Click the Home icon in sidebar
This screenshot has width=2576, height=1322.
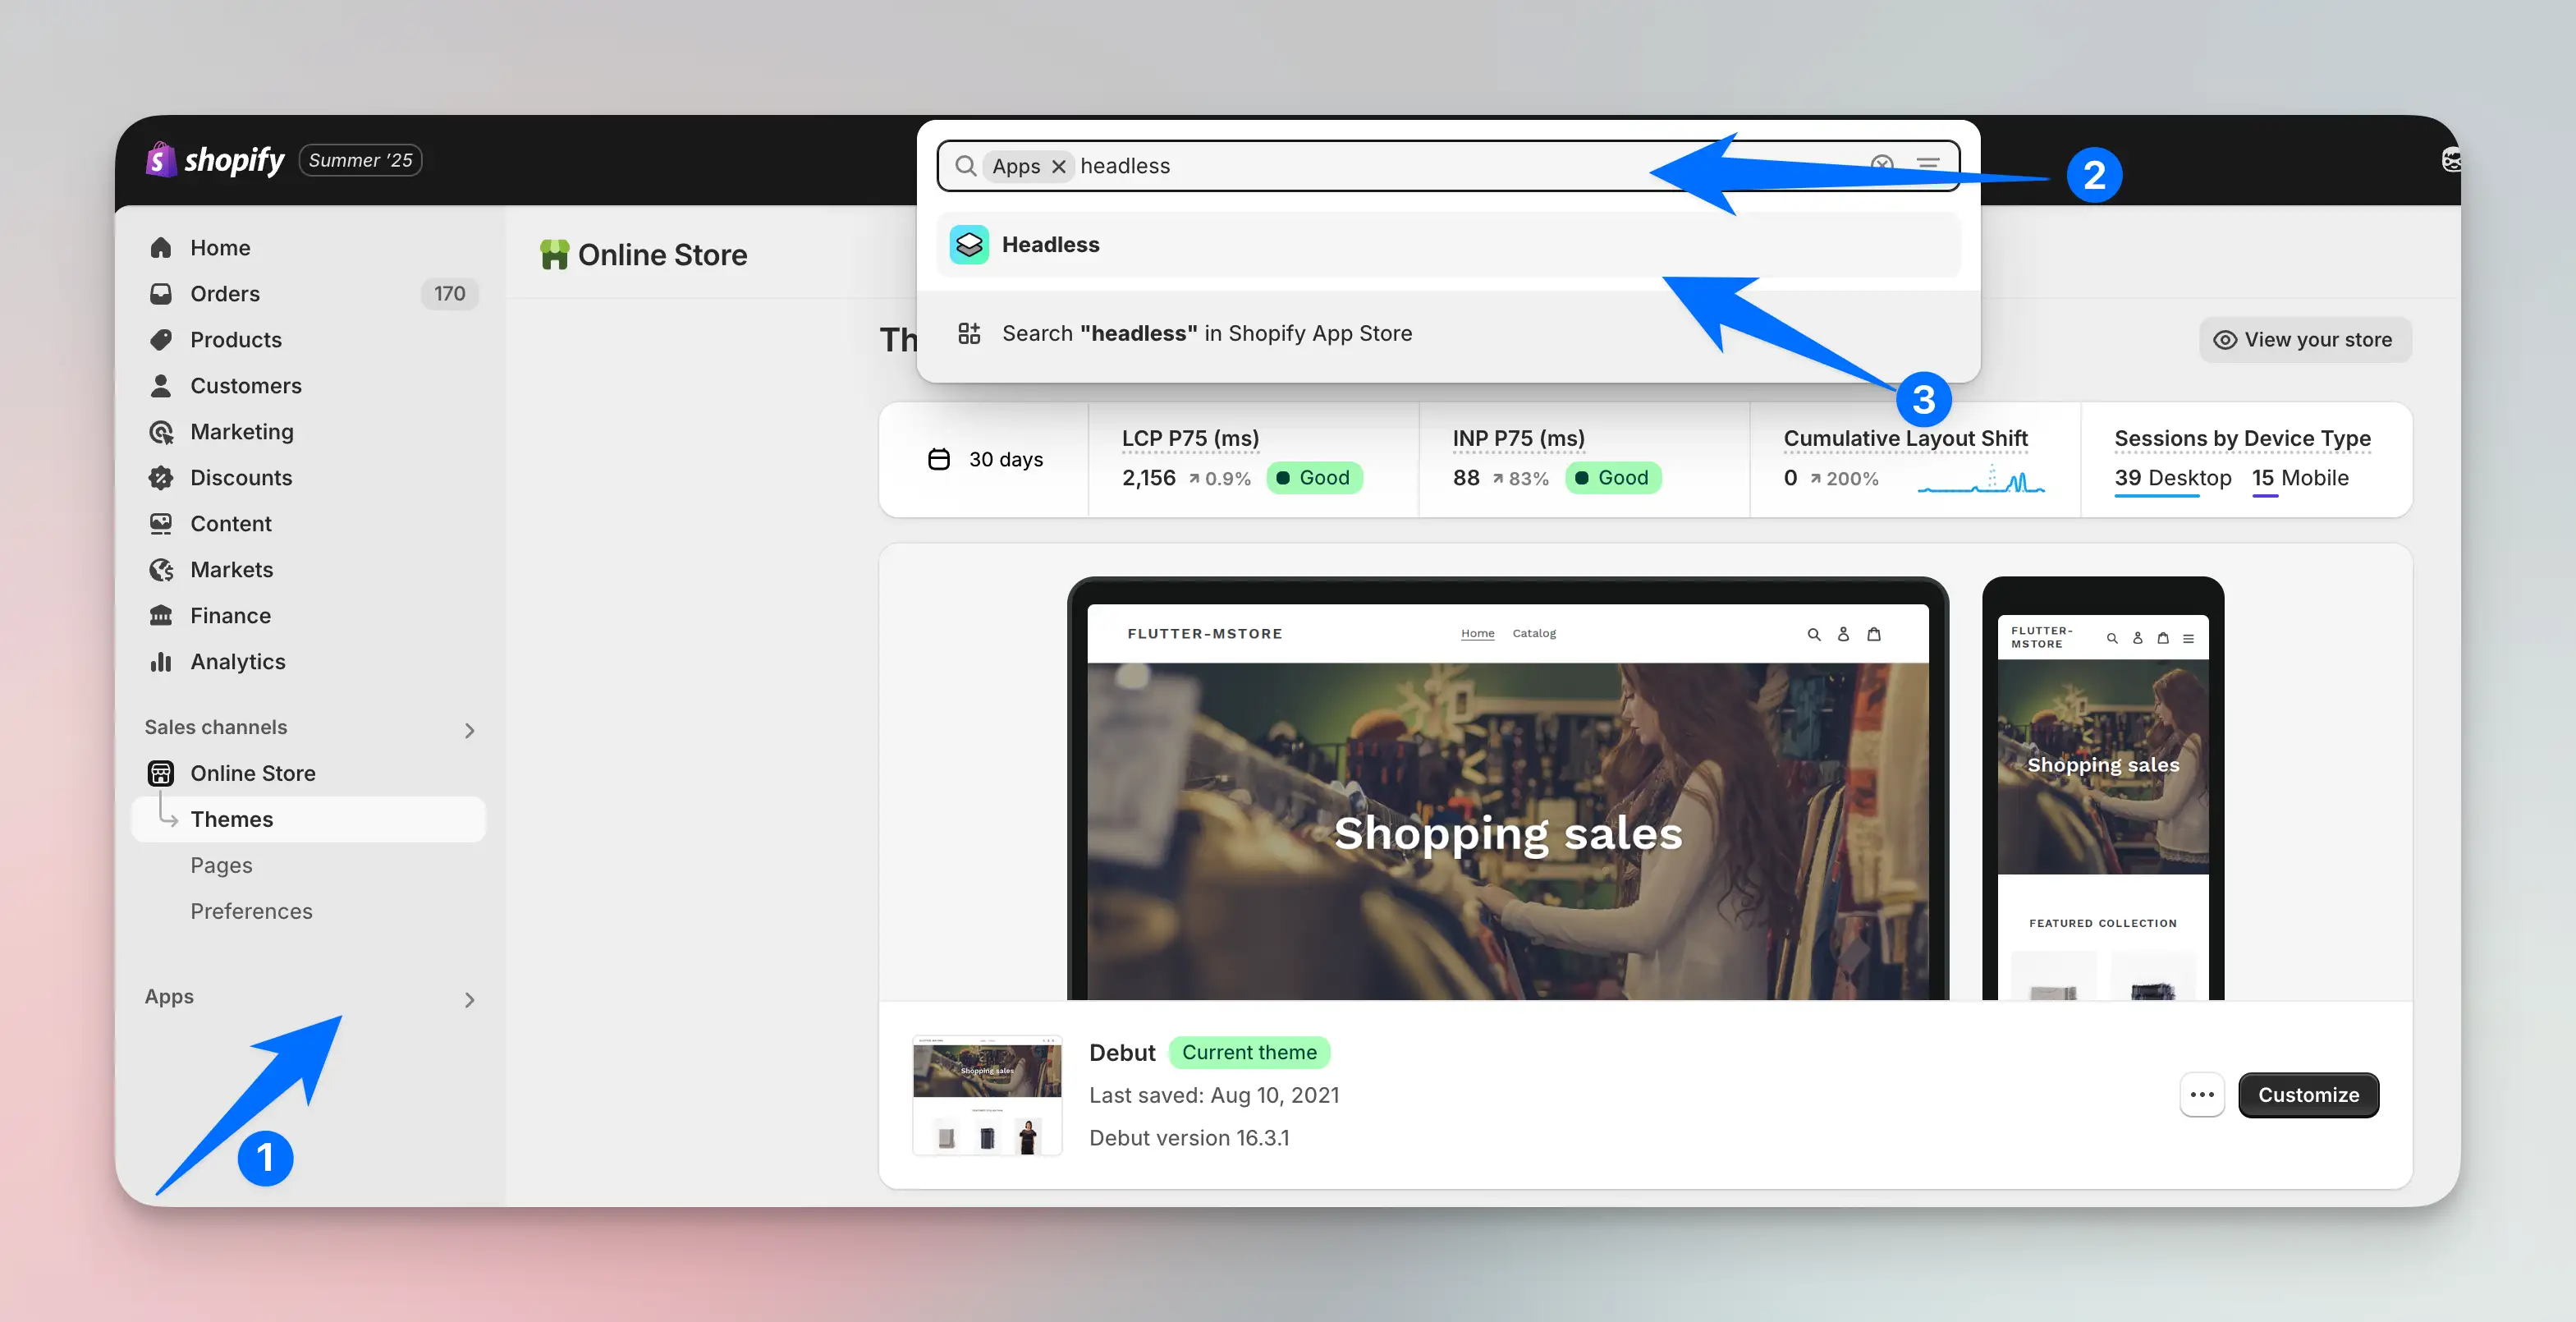pos(161,247)
